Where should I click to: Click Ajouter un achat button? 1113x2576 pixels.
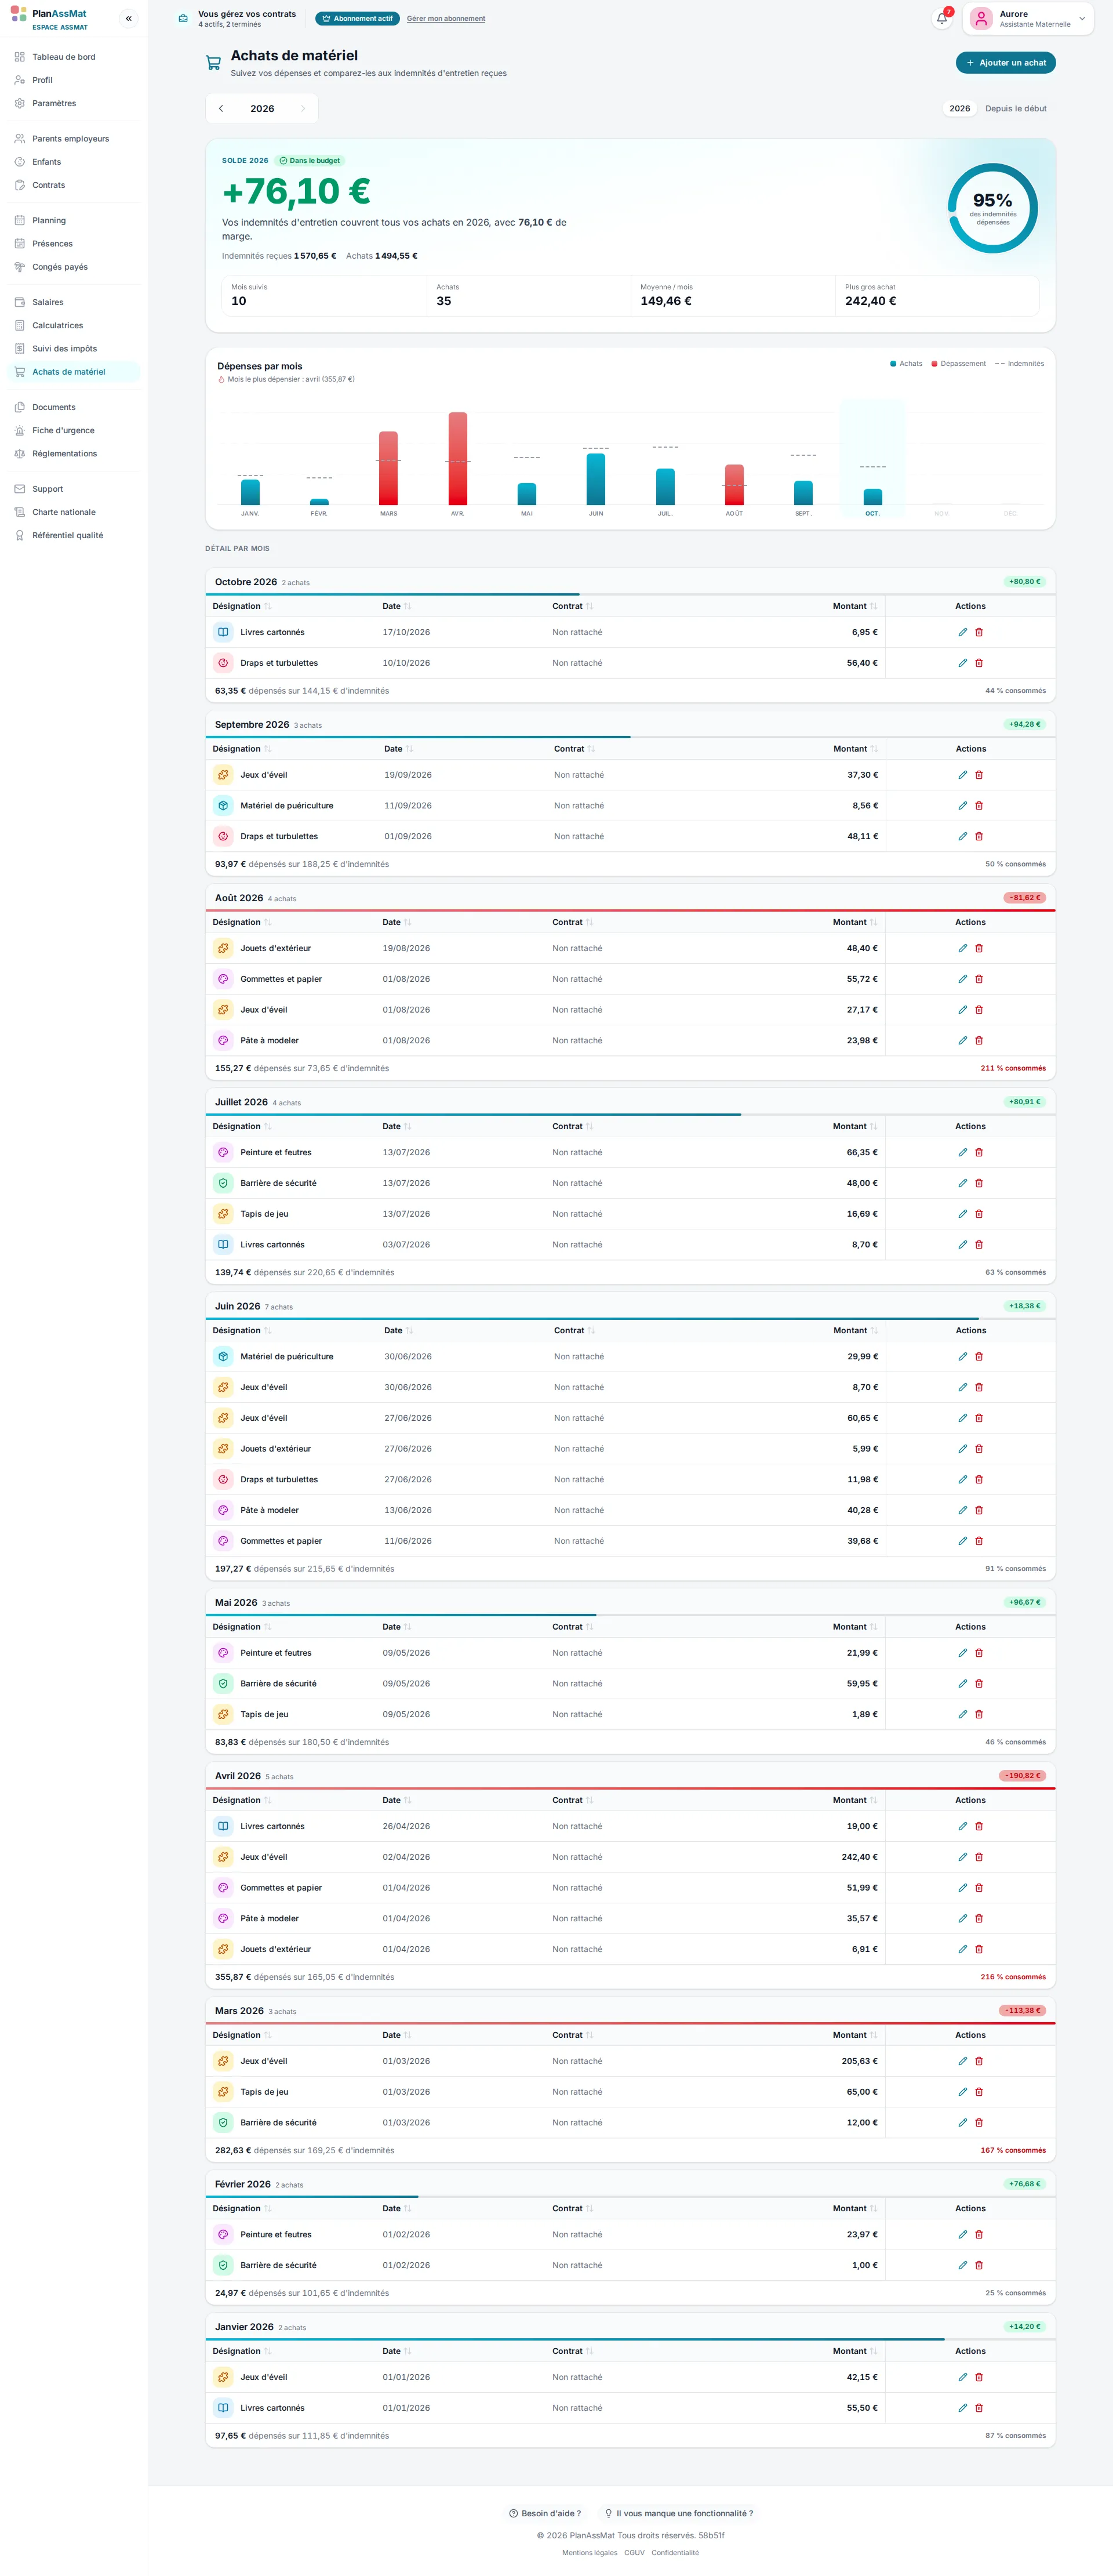coord(1005,63)
